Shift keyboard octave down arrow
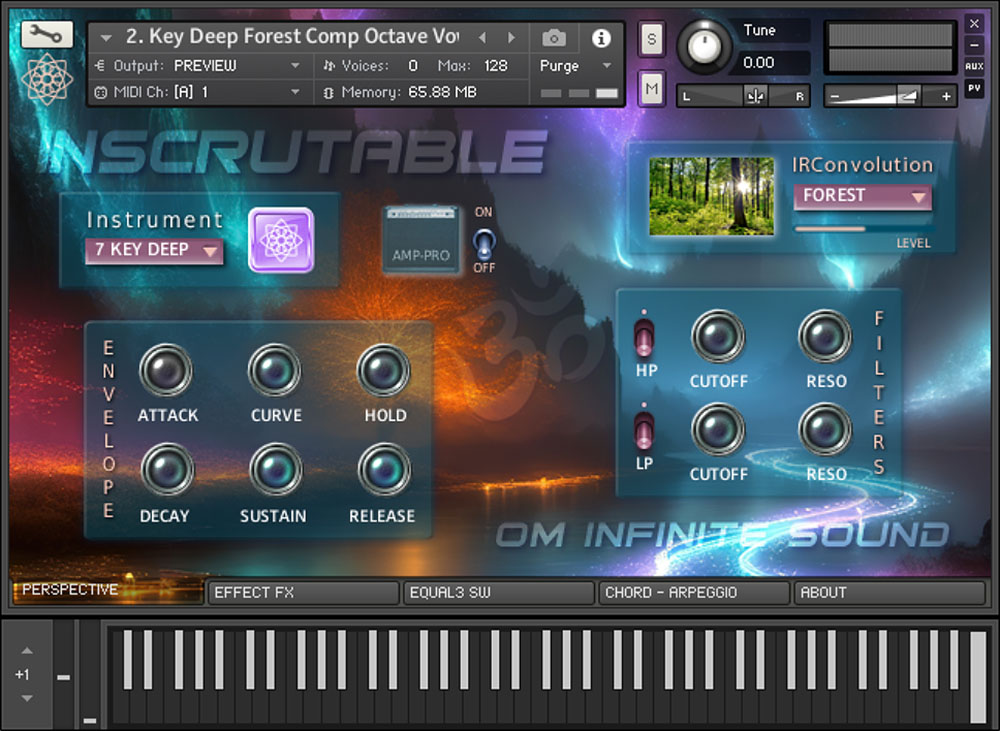 click(x=27, y=698)
